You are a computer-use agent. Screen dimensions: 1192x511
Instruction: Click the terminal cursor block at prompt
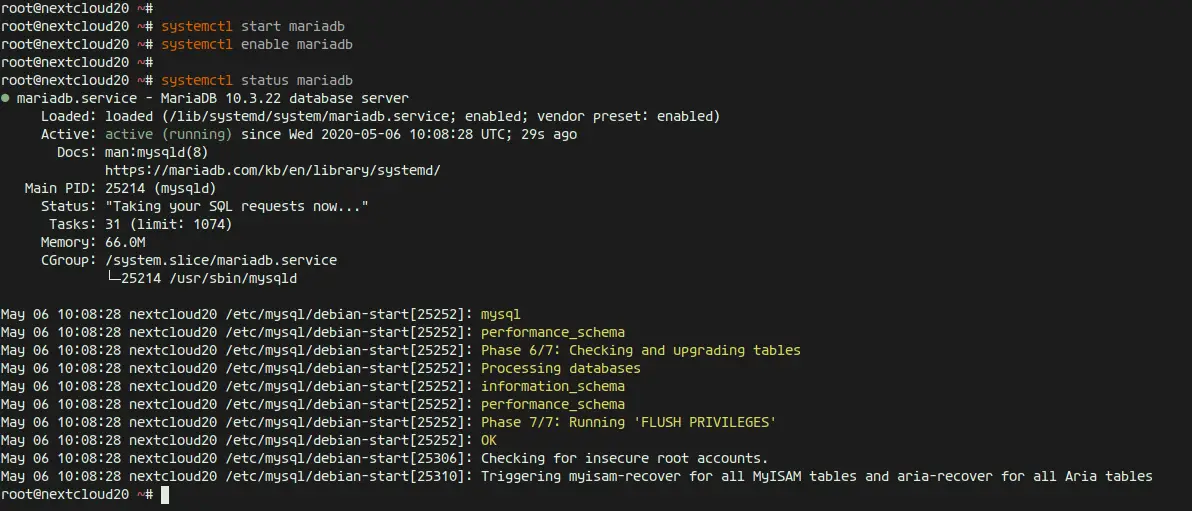(x=165, y=495)
